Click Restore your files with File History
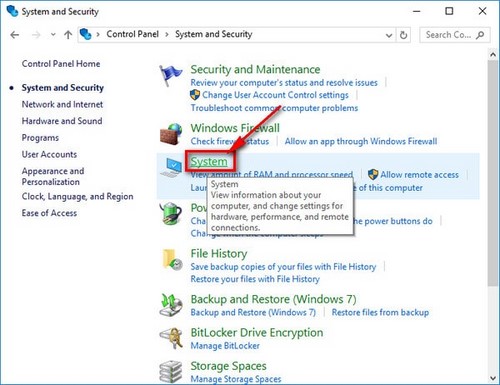Viewport: 500px width, 385px height. click(255, 279)
